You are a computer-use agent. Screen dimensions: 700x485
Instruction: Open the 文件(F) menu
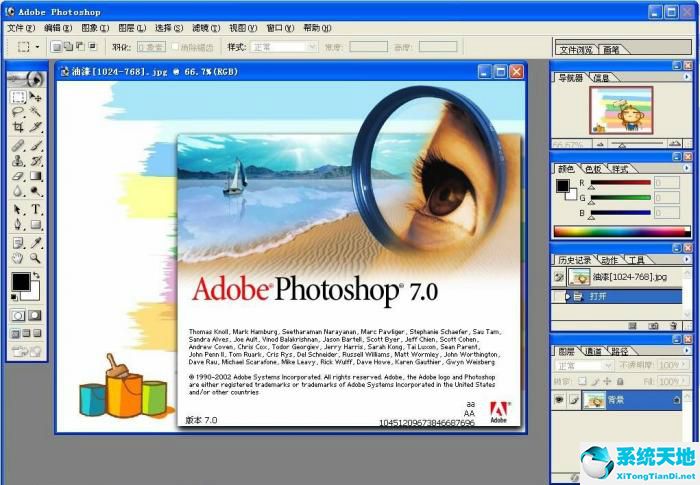point(21,28)
